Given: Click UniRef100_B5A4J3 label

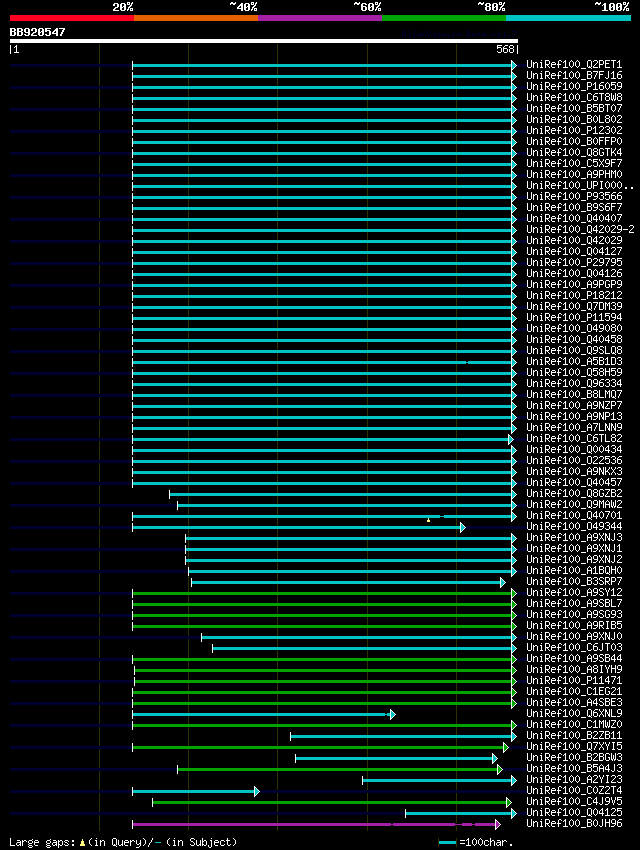Looking at the screenshot, I should point(574,768).
